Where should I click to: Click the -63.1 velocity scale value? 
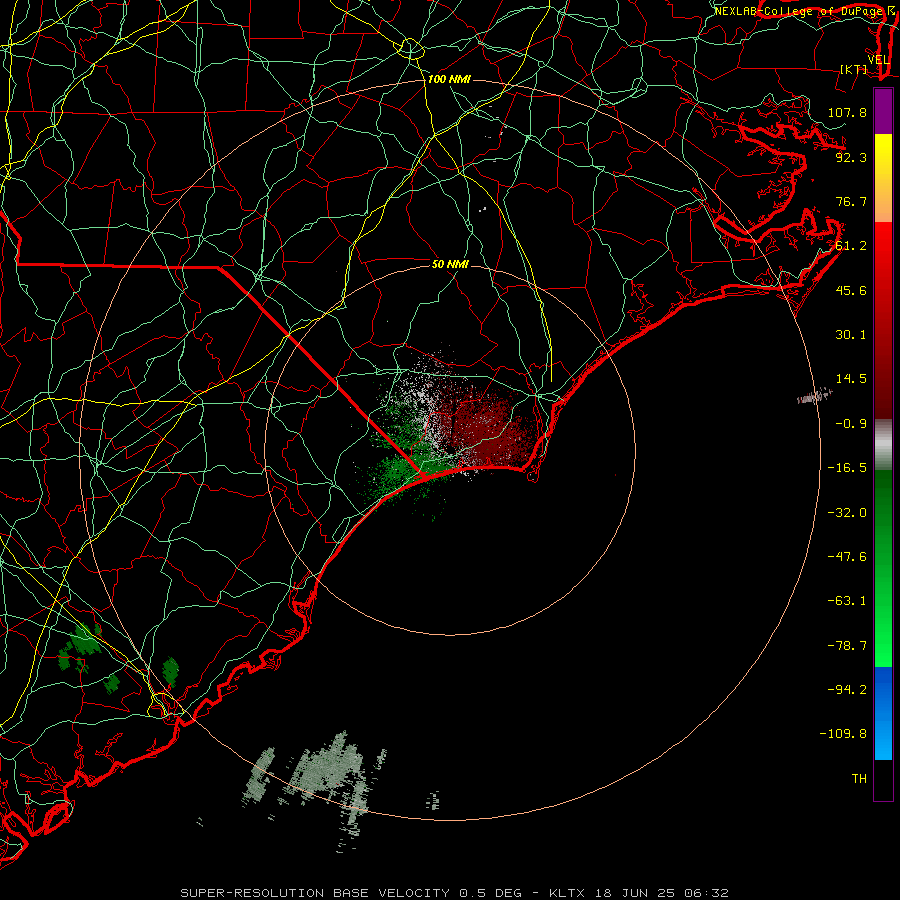847,601
